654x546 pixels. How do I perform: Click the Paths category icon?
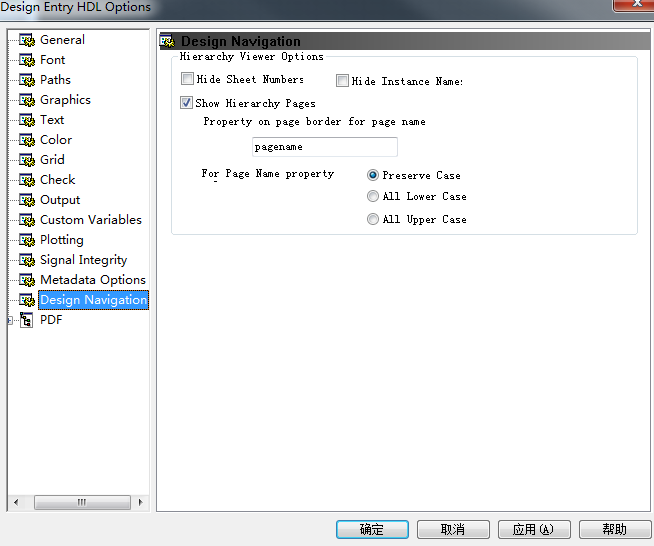pos(27,80)
